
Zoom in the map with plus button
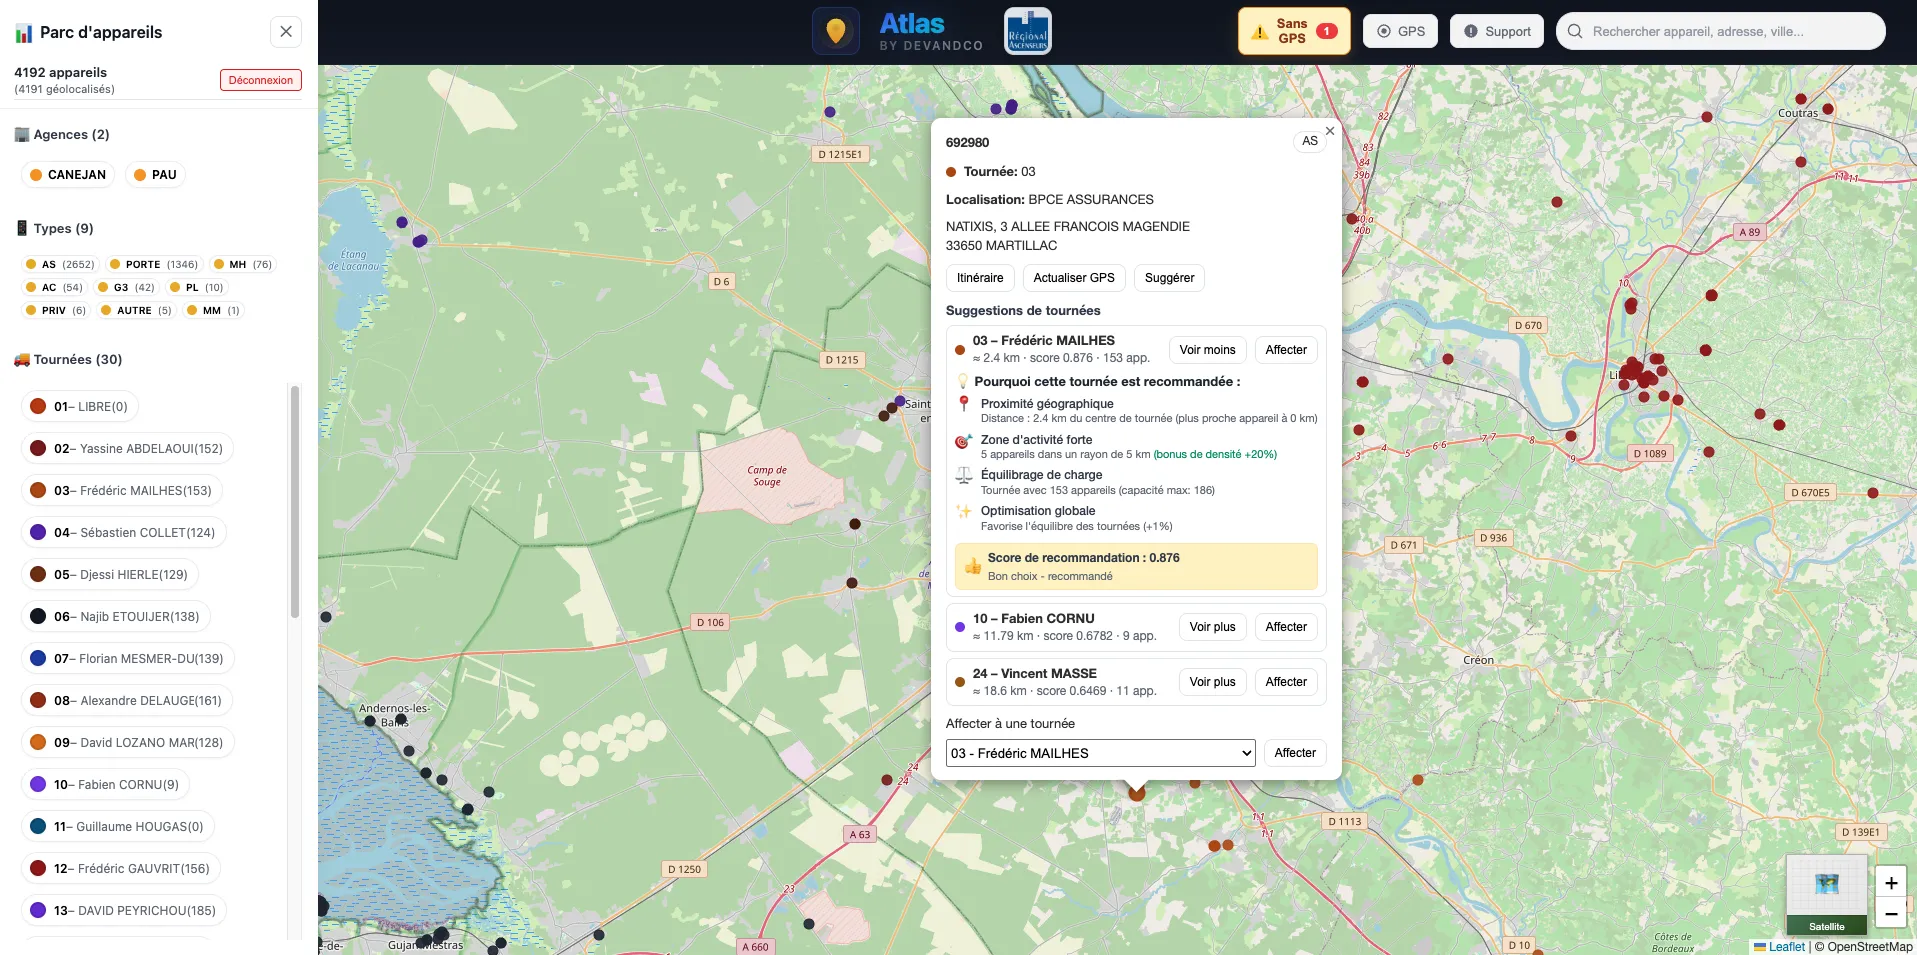(1890, 882)
